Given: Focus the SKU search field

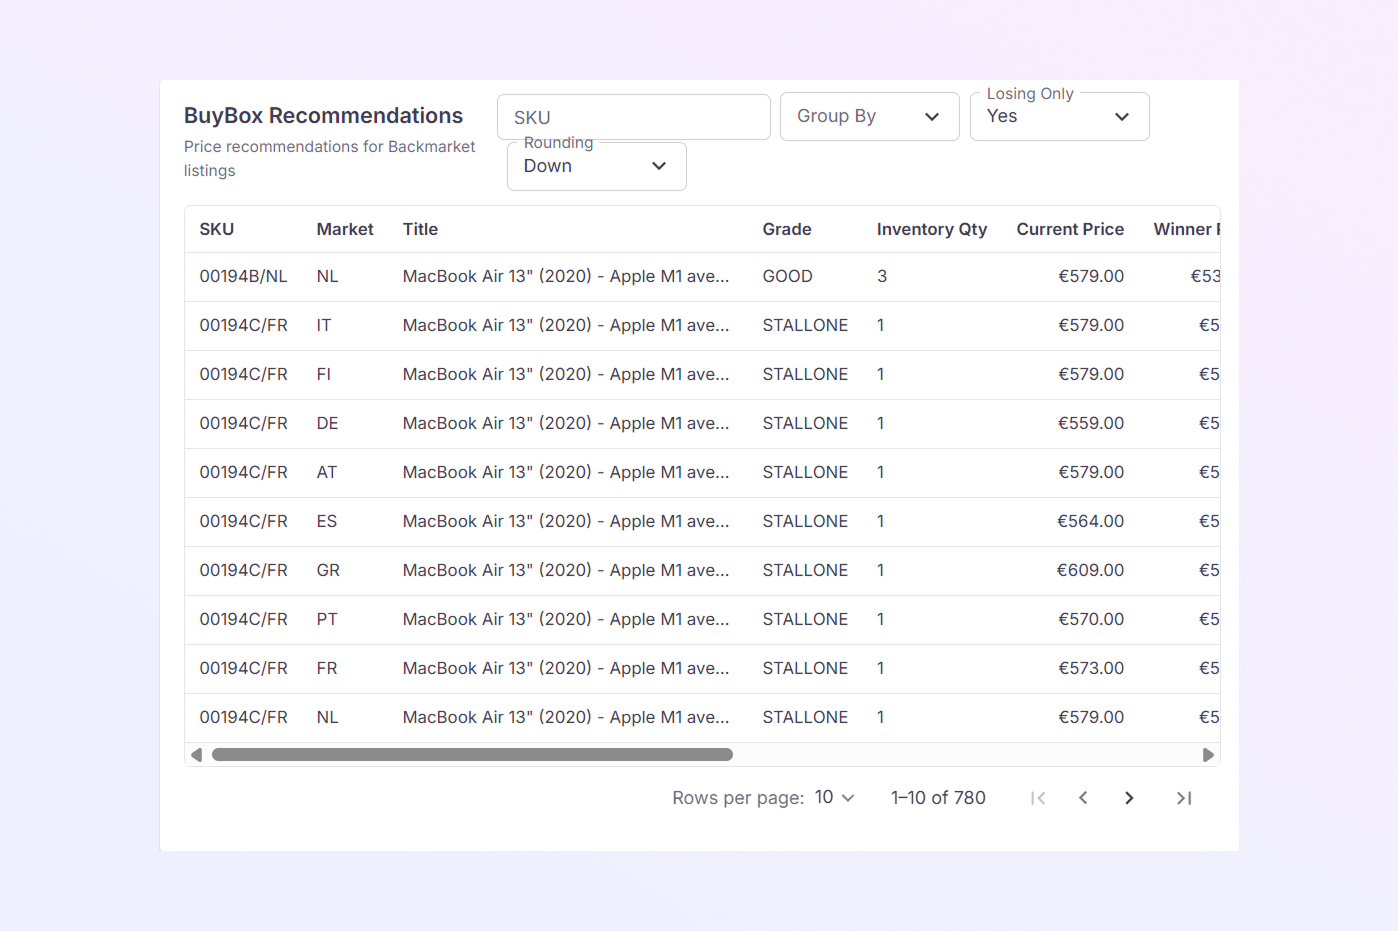Looking at the screenshot, I should [633, 117].
